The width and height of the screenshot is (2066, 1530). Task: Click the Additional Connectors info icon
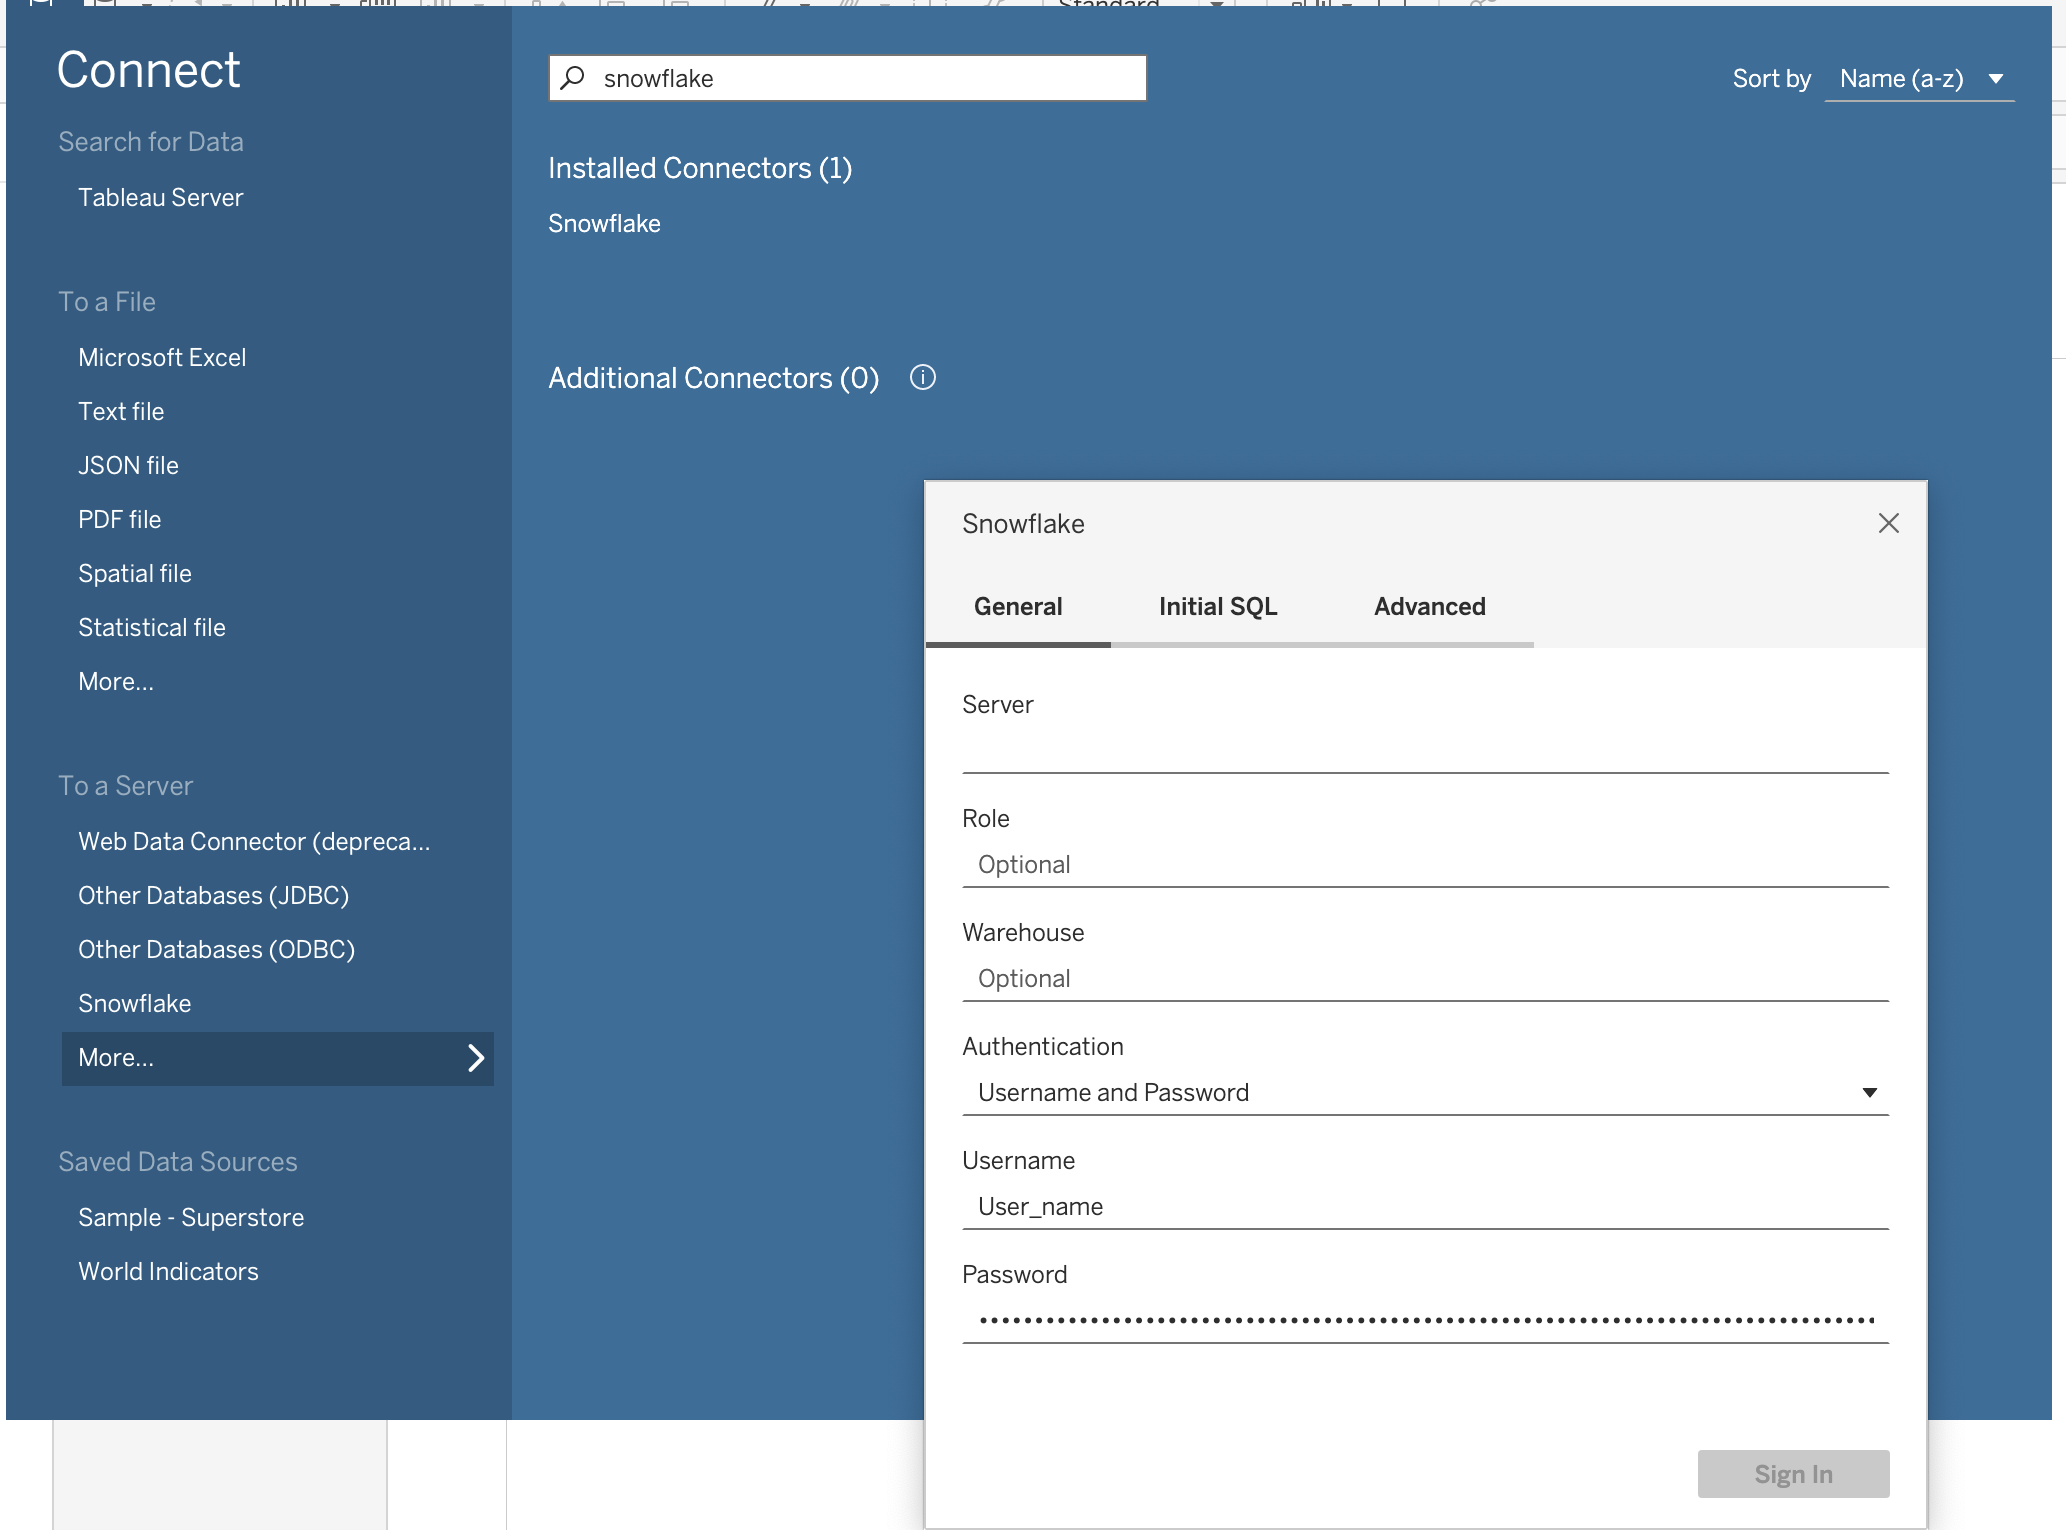tap(922, 378)
